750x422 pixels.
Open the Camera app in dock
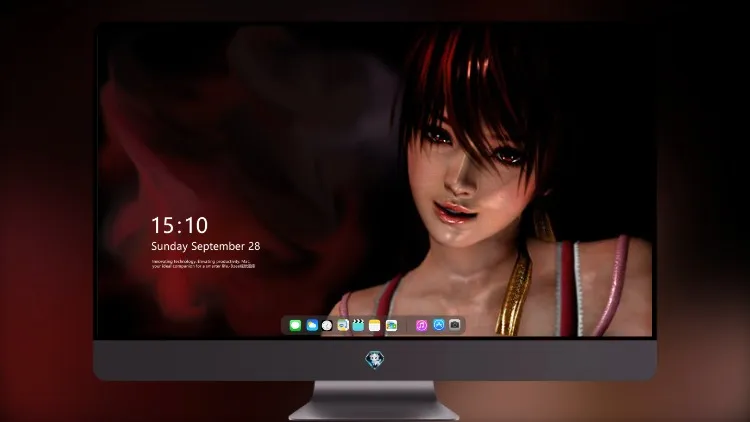tap(455, 325)
